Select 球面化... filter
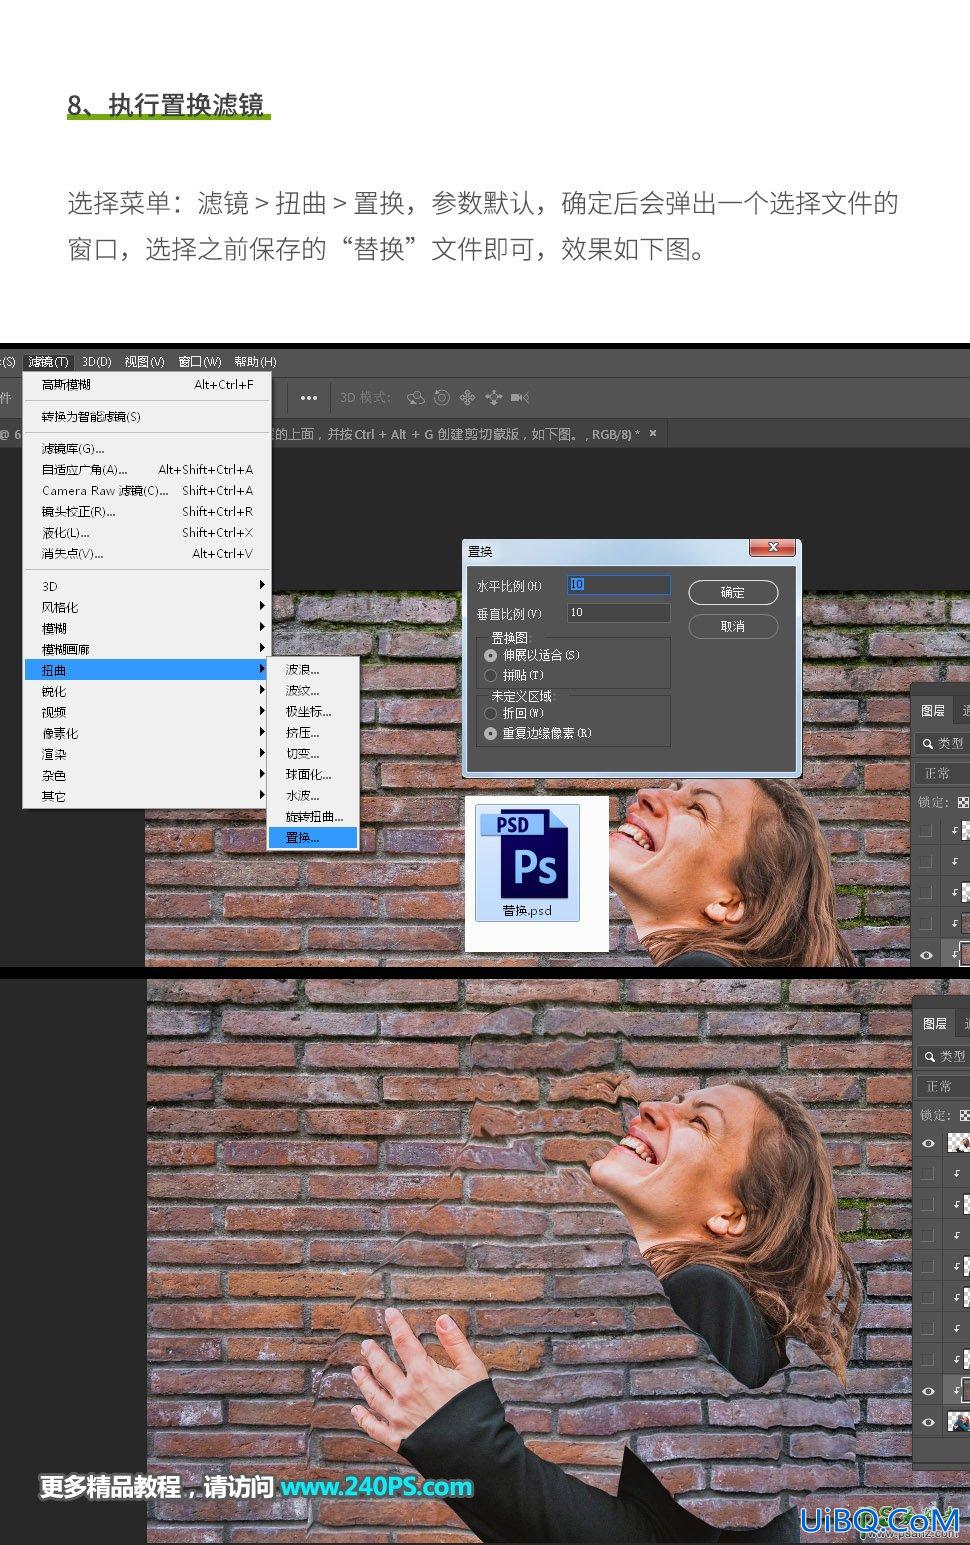The width and height of the screenshot is (970, 1545). coord(313,774)
